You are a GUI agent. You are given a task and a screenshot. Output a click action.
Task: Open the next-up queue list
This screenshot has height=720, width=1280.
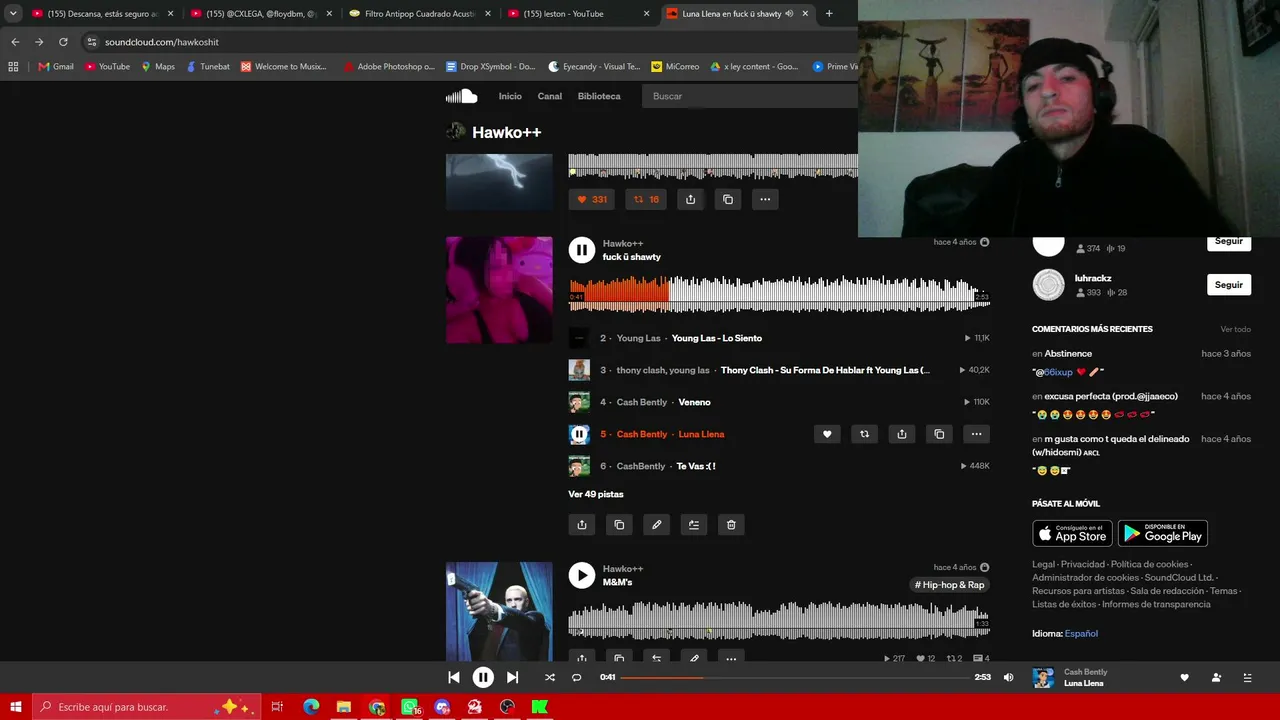(1247, 677)
